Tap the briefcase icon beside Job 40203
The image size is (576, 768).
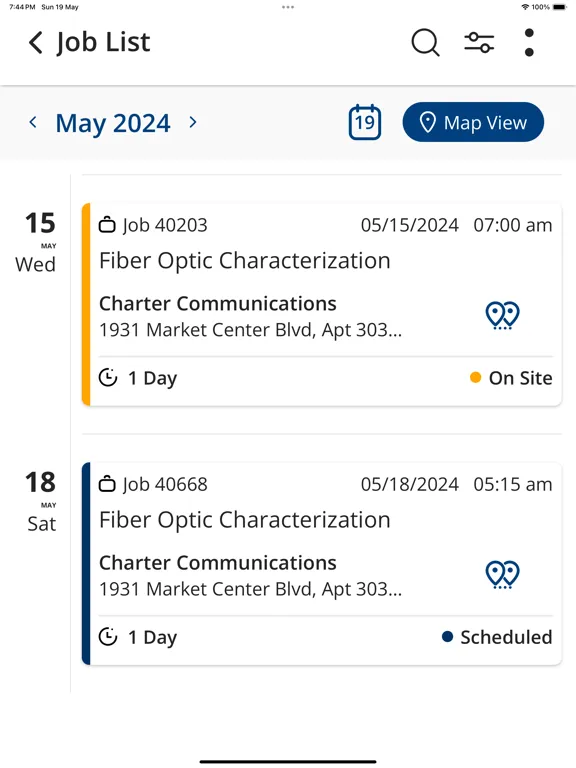pos(107,225)
